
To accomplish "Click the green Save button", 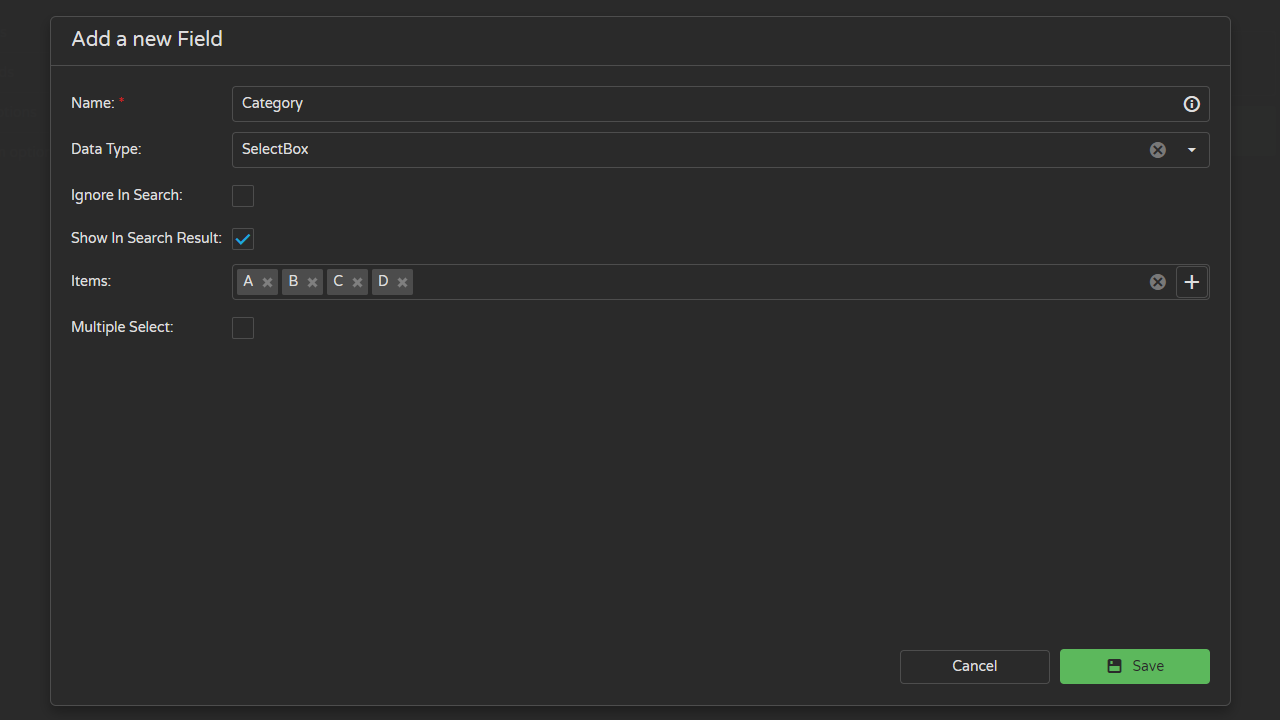I will [x=1134, y=666].
